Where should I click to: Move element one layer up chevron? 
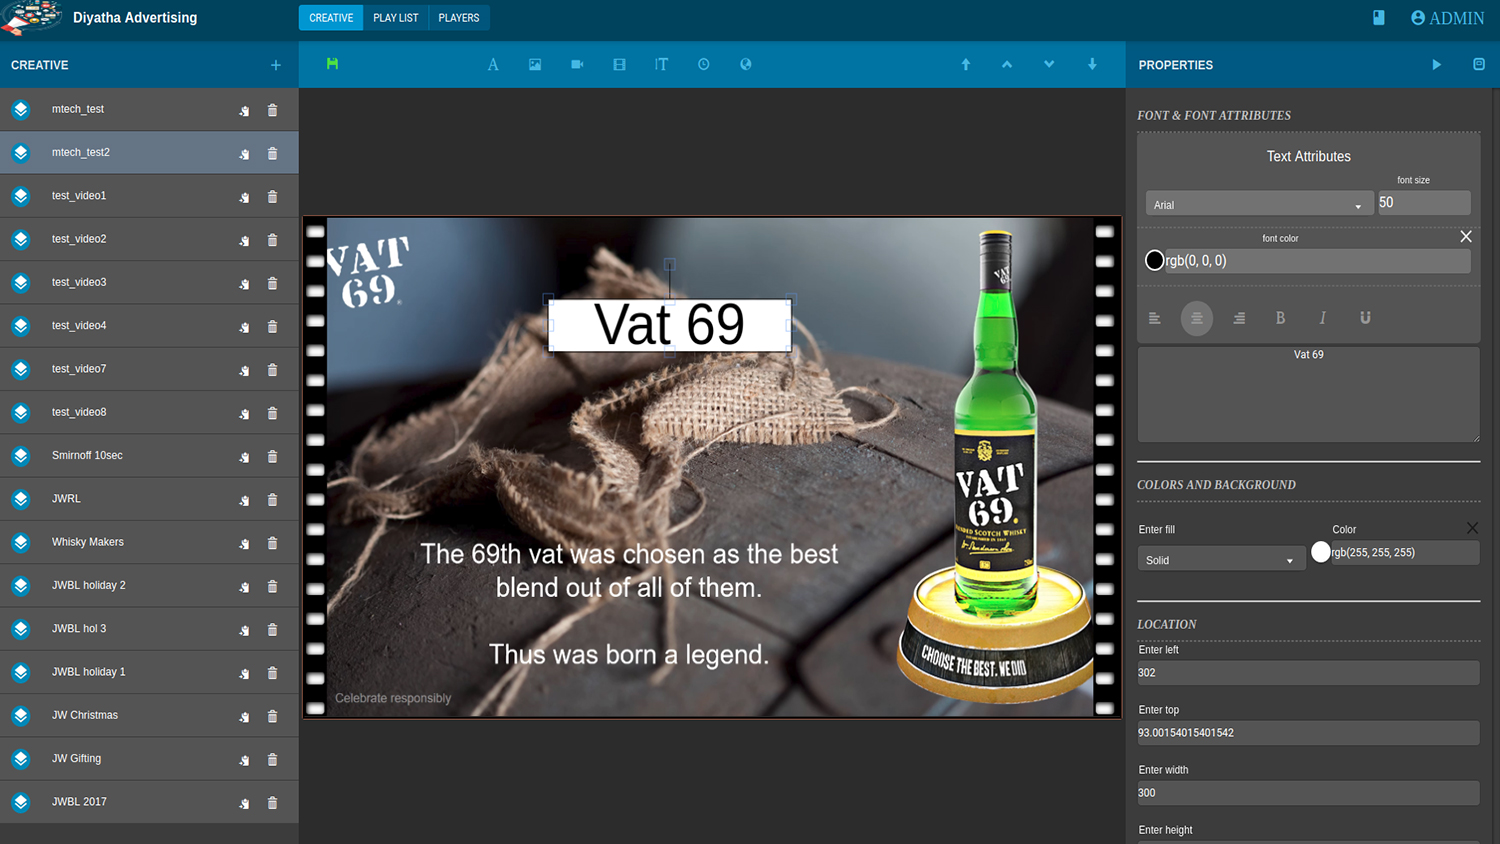1007,64
